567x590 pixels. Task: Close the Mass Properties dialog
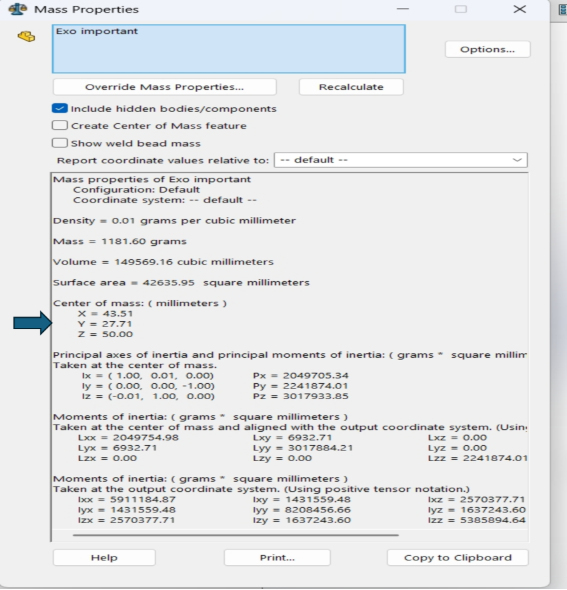pos(520,9)
